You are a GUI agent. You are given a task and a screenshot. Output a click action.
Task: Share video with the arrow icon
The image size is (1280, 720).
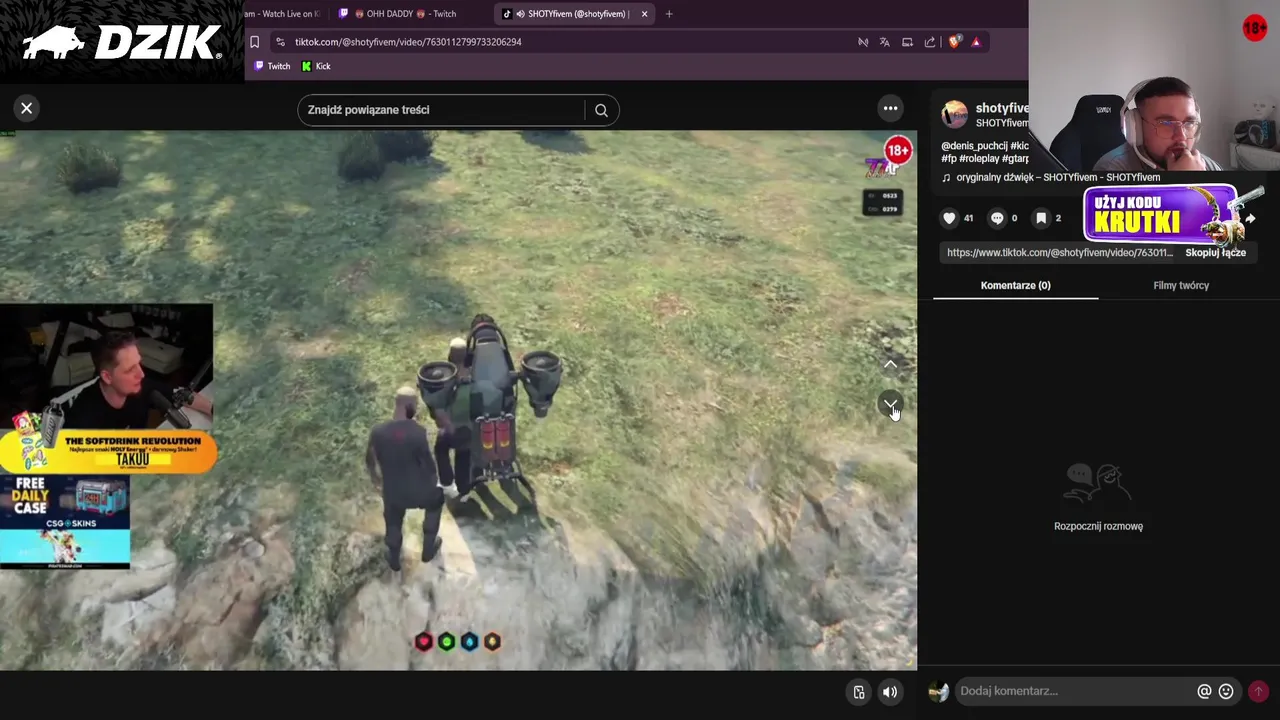(x=1250, y=218)
